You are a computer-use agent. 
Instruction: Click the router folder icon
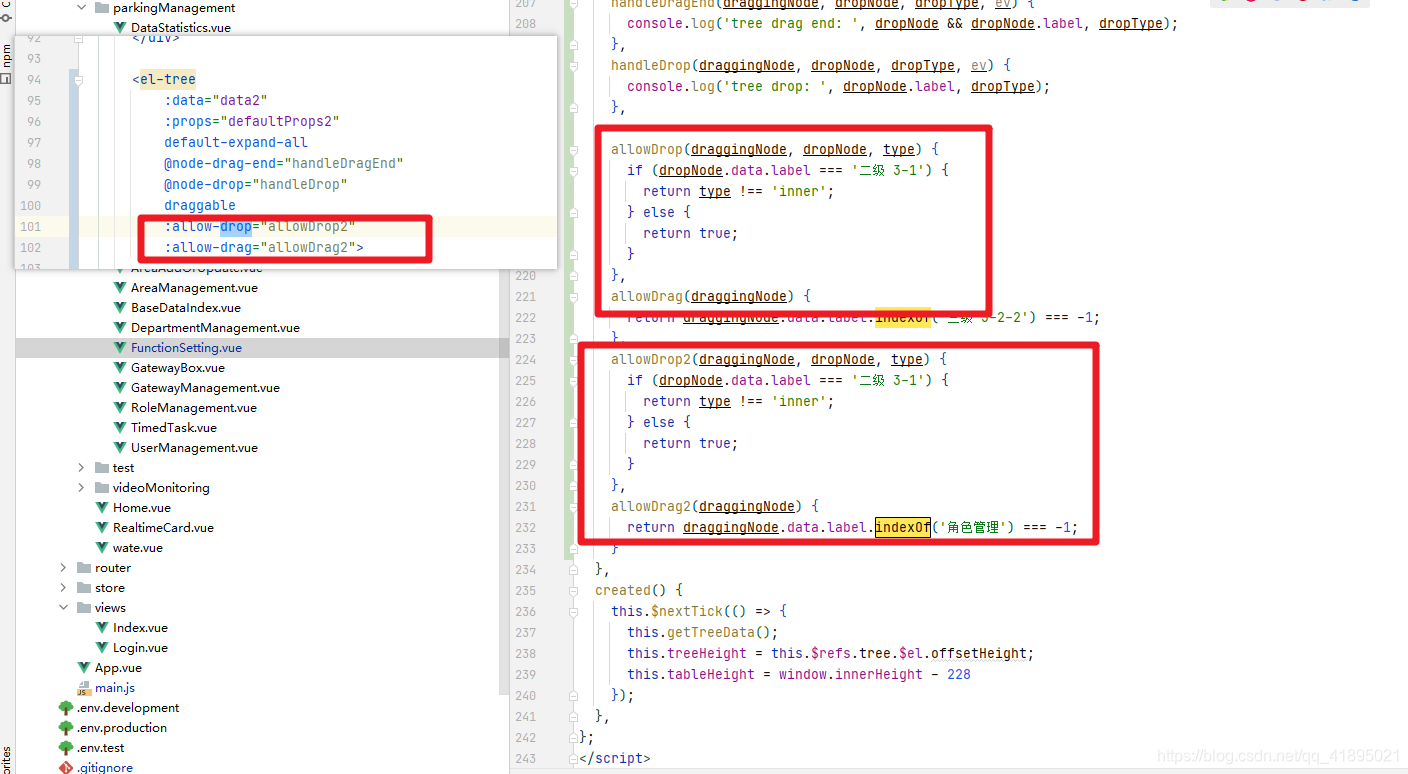tap(83, 568)
